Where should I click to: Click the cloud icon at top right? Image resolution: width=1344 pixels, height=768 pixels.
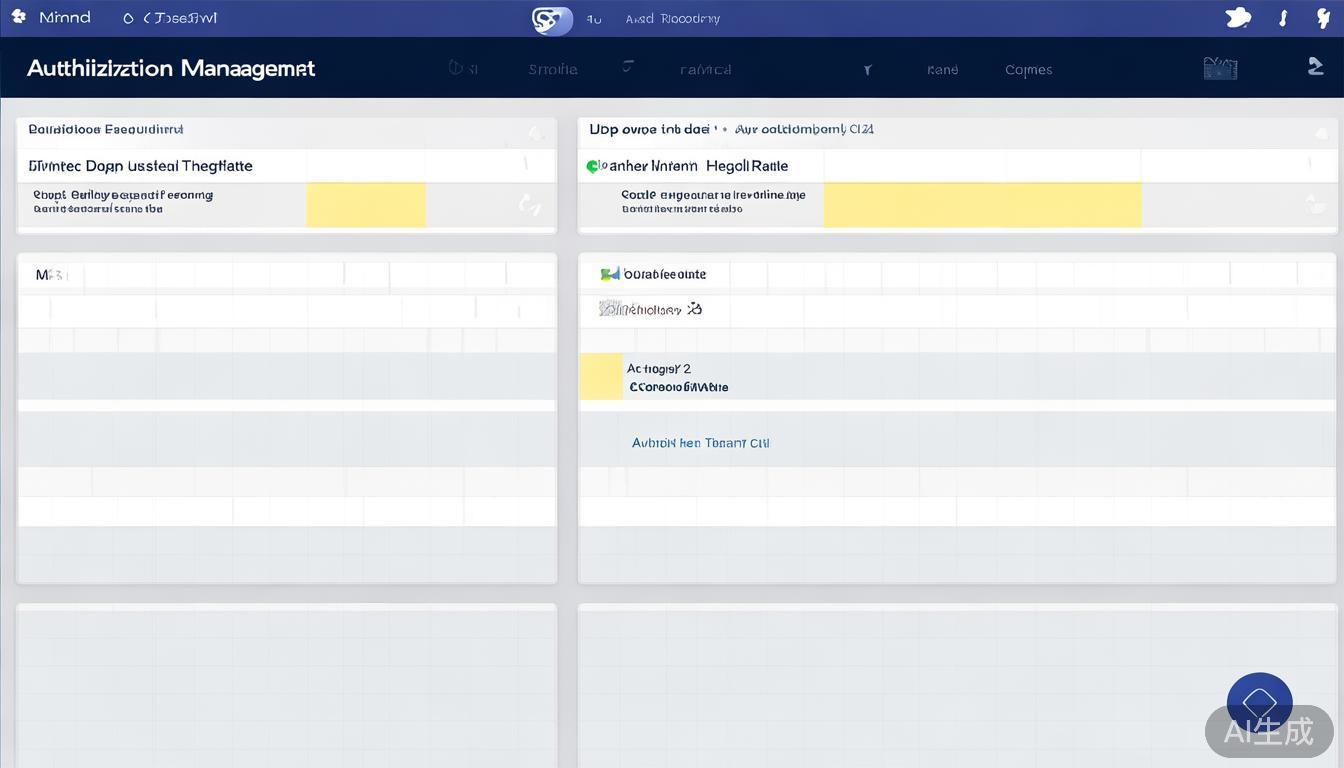coord(1238,18)
